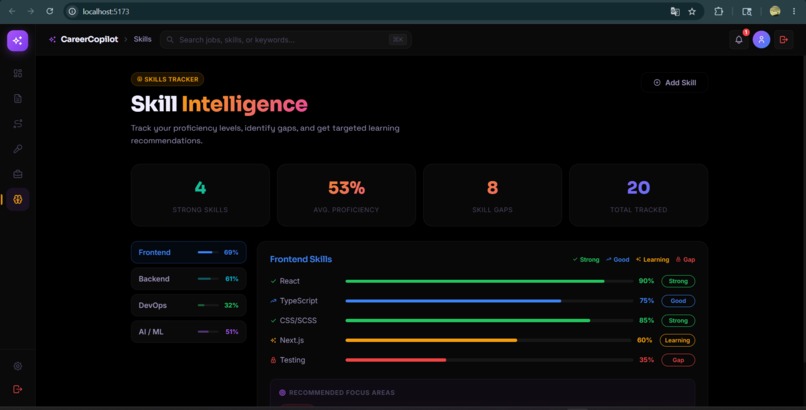Click the purple CareerCopilot sparkle logo
Screen dimensions: 806x410
[17, 41]
